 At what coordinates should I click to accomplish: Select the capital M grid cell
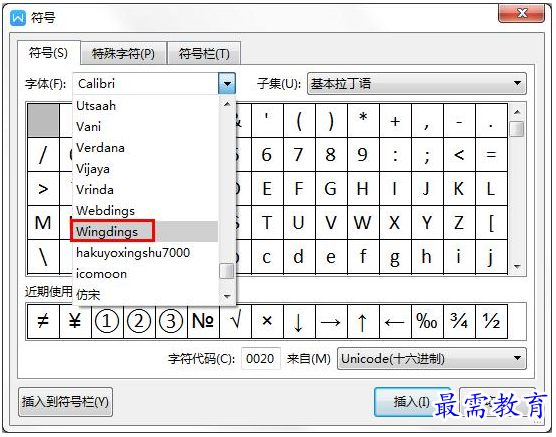tap(43, 223)
